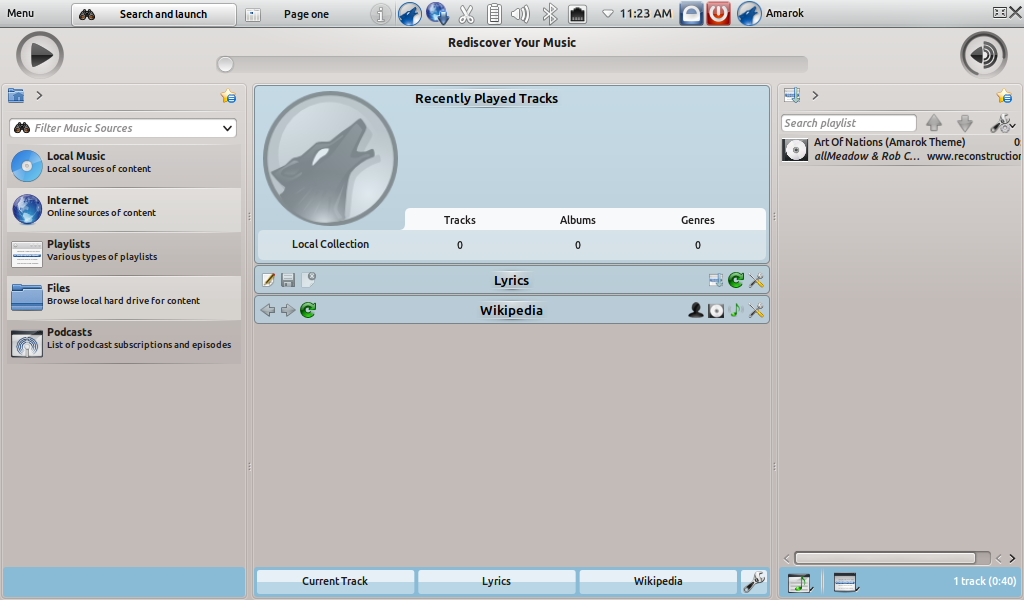This screenshot has width=1024, height=600.
Task: Open the Podcasts category
Action: tap(124, 338)
